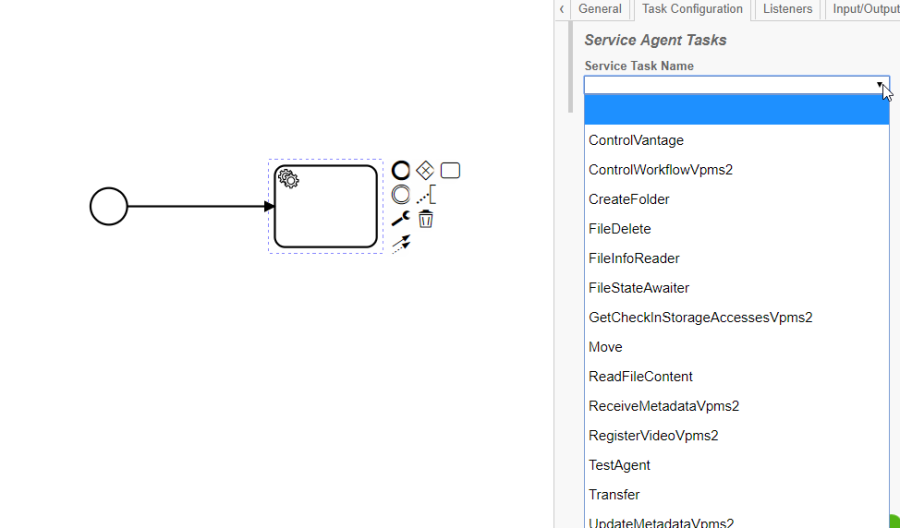Pick FileInfoReader in the task list

(x=634, y=259)
